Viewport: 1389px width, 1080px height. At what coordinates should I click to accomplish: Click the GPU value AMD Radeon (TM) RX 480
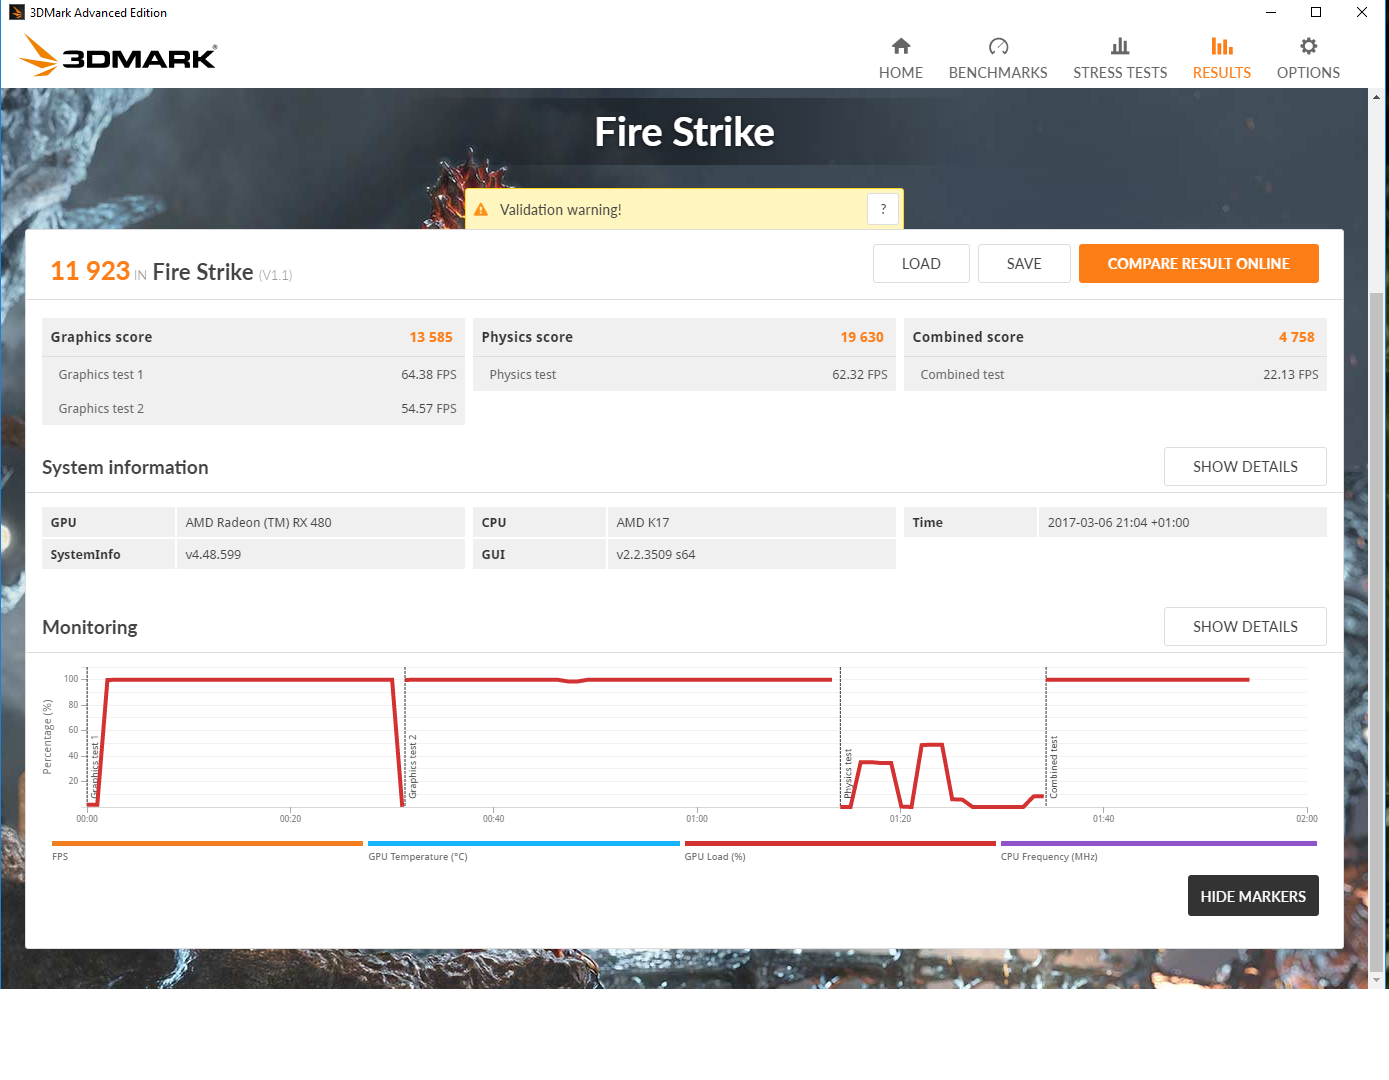pyautogui.click(x=258, y=523)
